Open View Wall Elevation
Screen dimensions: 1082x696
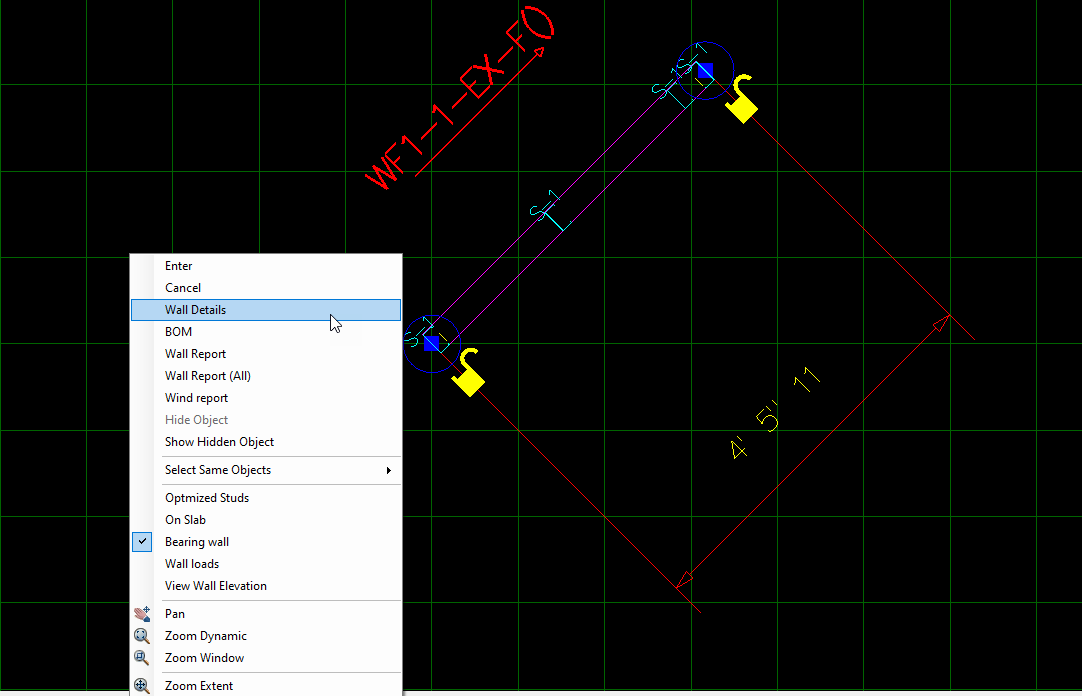215,586
